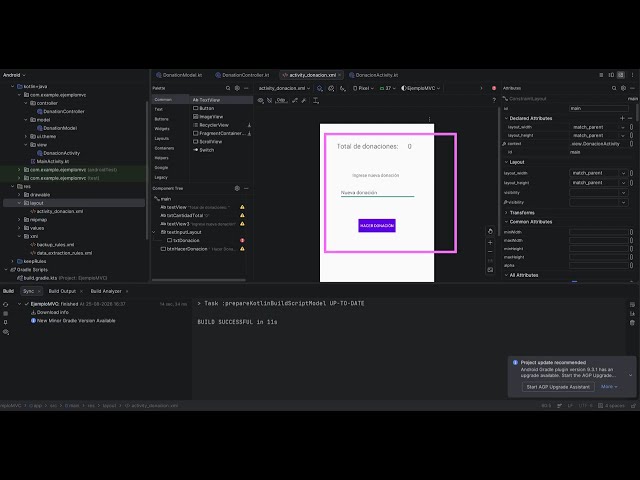Collapse textInputLayout in Component Tree
The height and width of the screenshot is (480, 640).
click(x=154, y=232)
